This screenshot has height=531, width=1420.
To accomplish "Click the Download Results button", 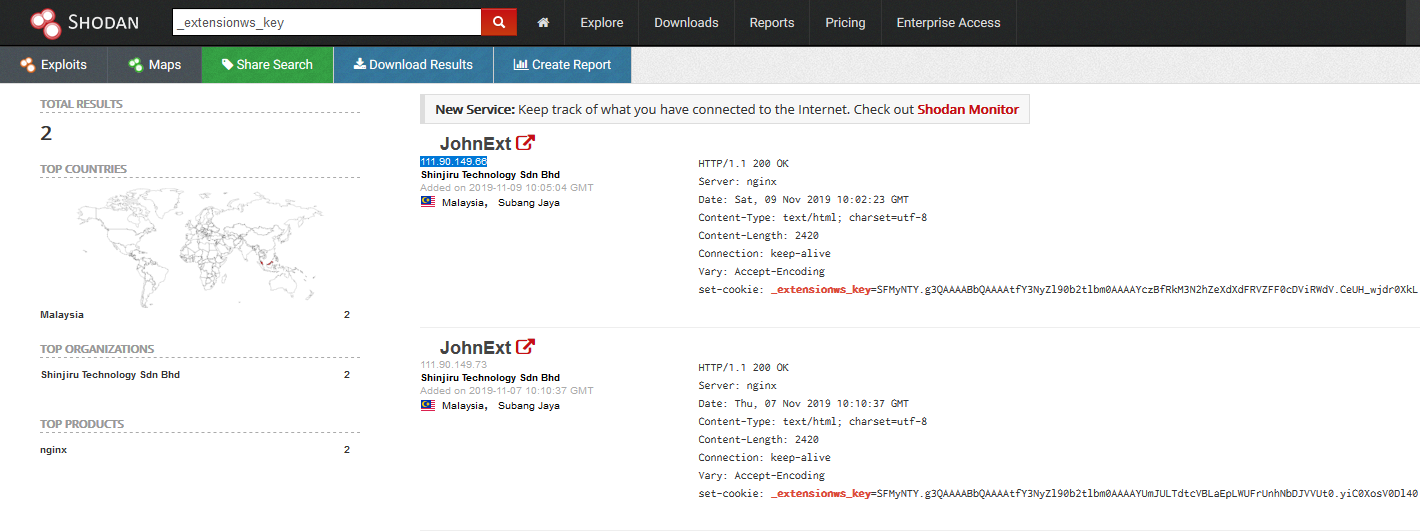I will 413,64.
